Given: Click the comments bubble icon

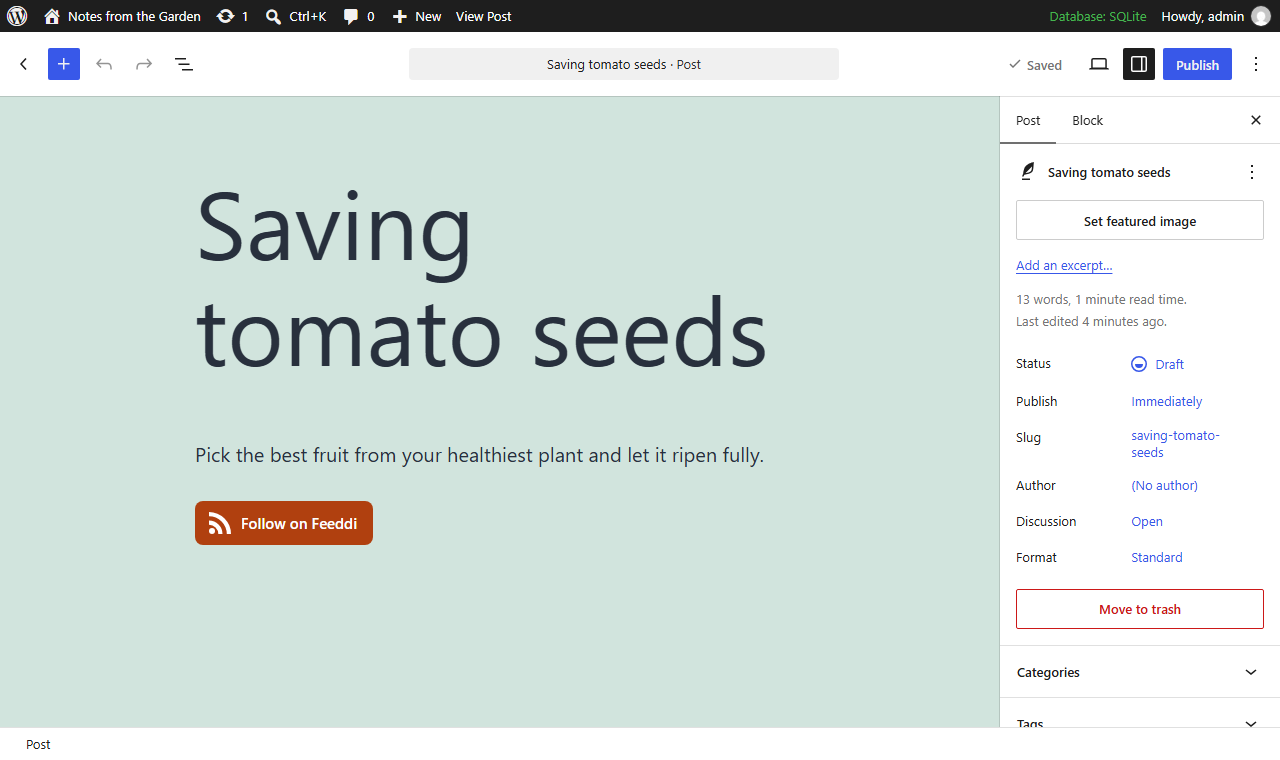Looking at the screenshot, I should click(359, 16).
